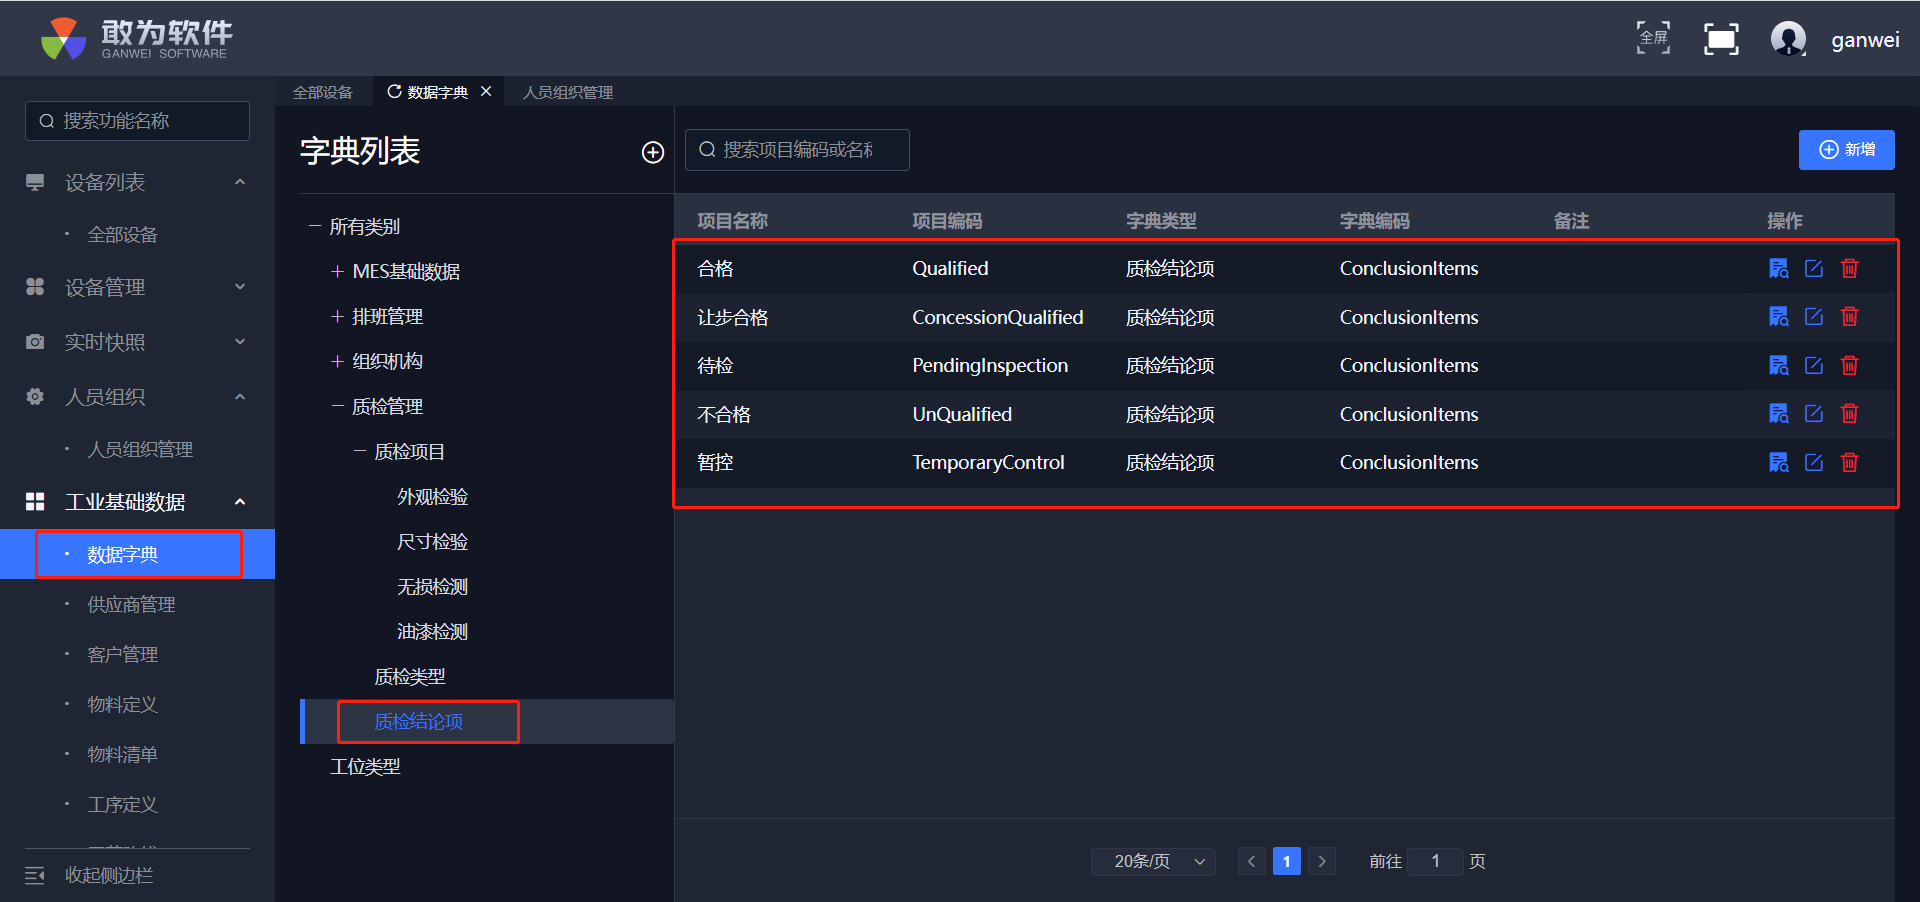Delete the 待检 entry

tap(1850, 365)
